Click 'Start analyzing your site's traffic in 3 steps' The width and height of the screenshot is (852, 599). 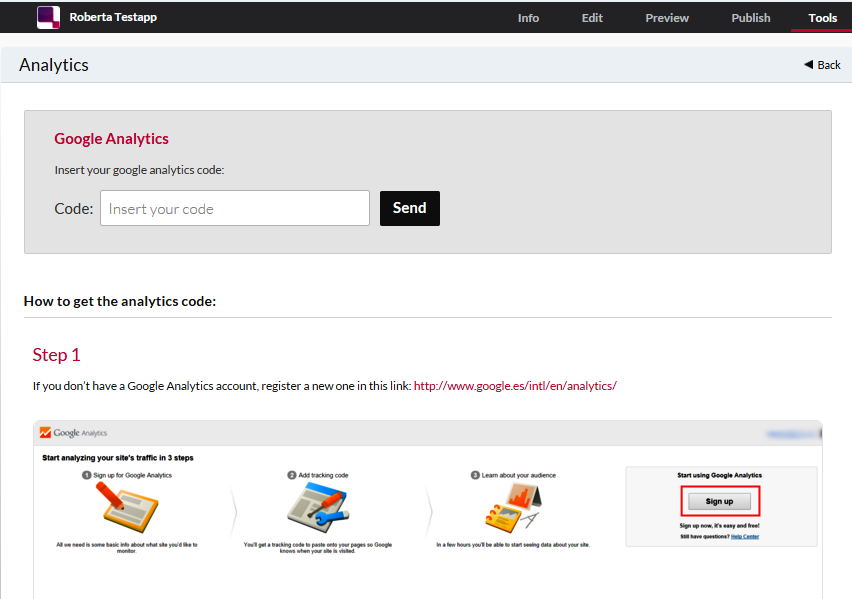click(x=118, y=458)
